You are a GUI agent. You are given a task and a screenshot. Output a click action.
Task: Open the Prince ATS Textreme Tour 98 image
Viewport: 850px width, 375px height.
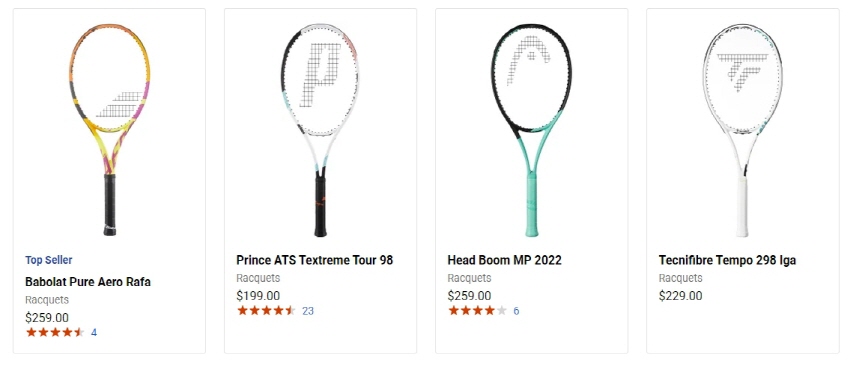click(x=320, y=130)
